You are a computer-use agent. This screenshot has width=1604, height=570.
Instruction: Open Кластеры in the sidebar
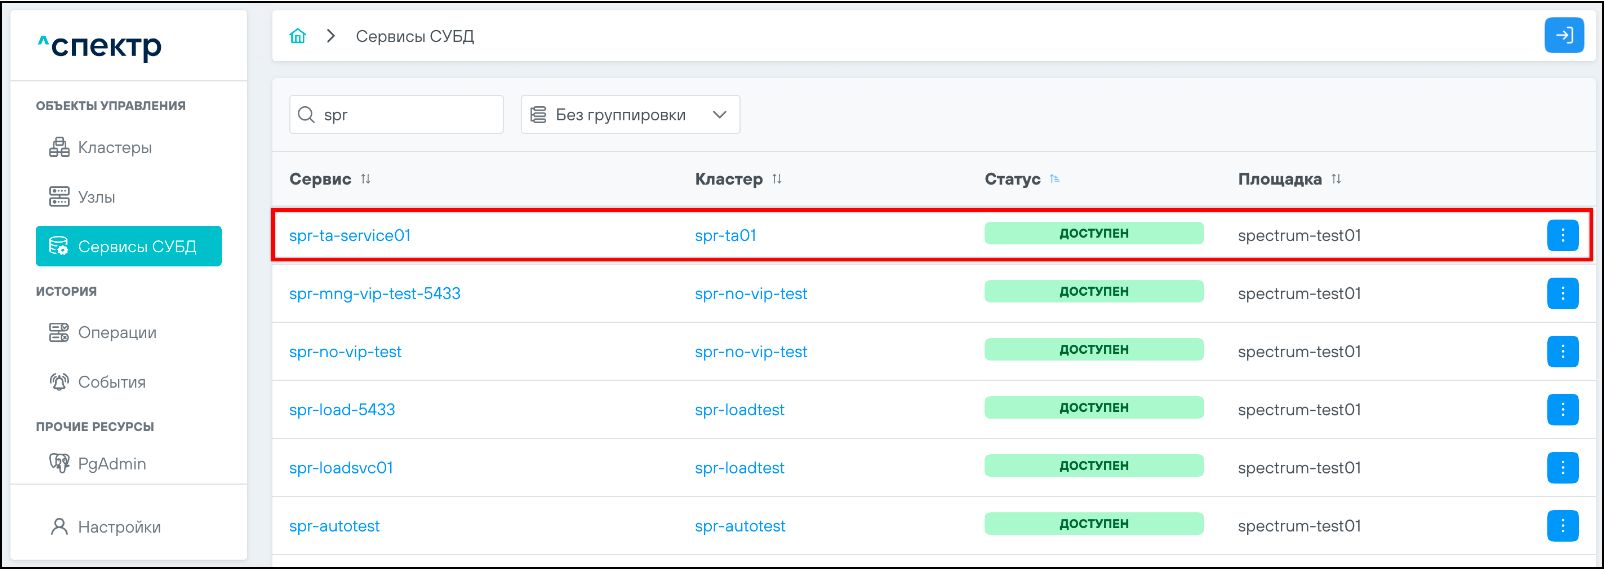click(x=114, y=148)
